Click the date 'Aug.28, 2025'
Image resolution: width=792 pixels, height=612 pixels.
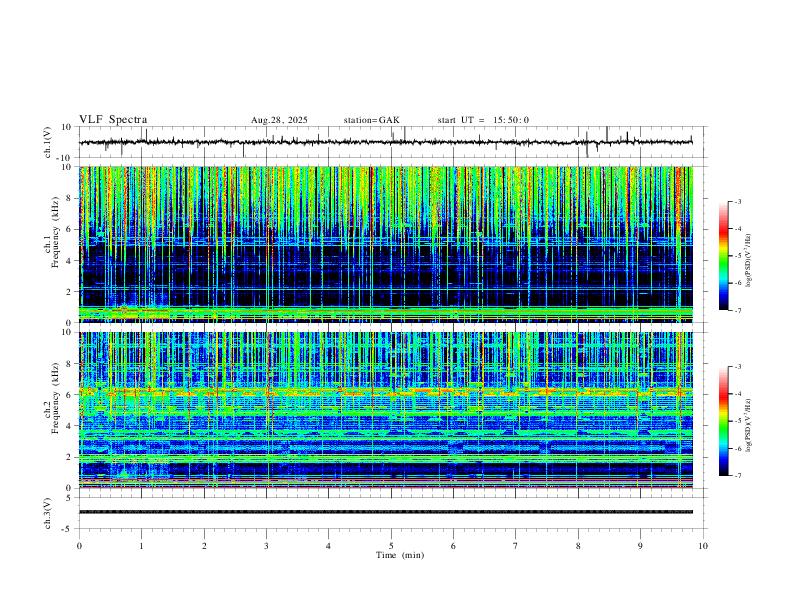coord(279,120)
